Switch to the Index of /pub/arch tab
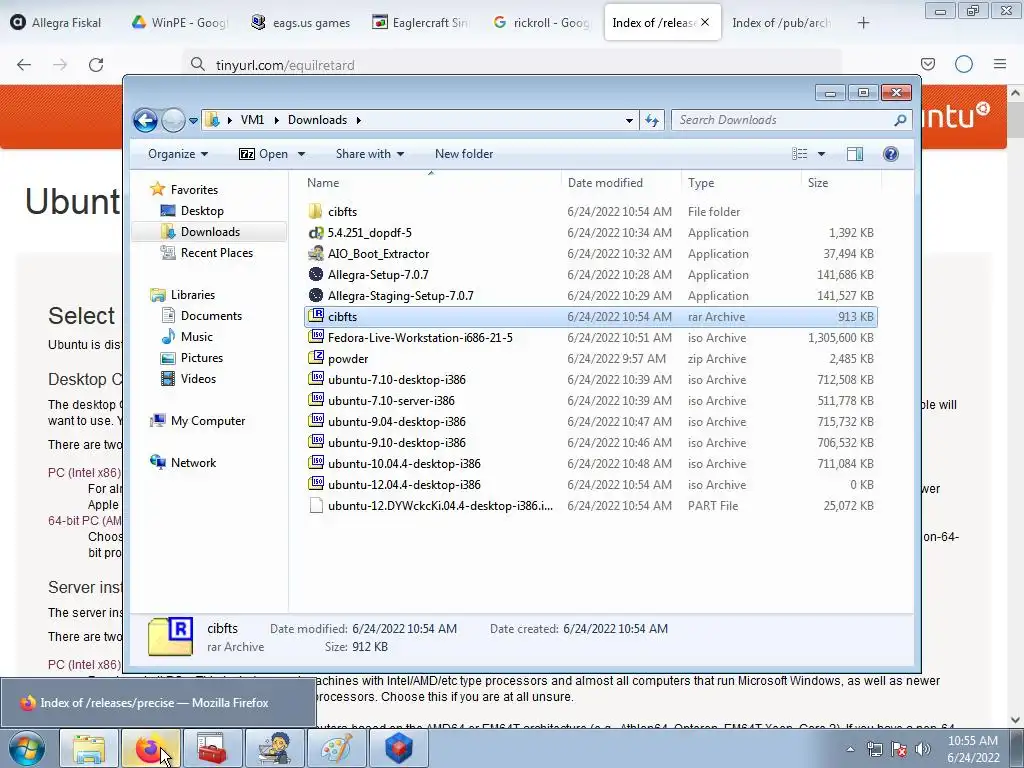 [x=782, y=23]
